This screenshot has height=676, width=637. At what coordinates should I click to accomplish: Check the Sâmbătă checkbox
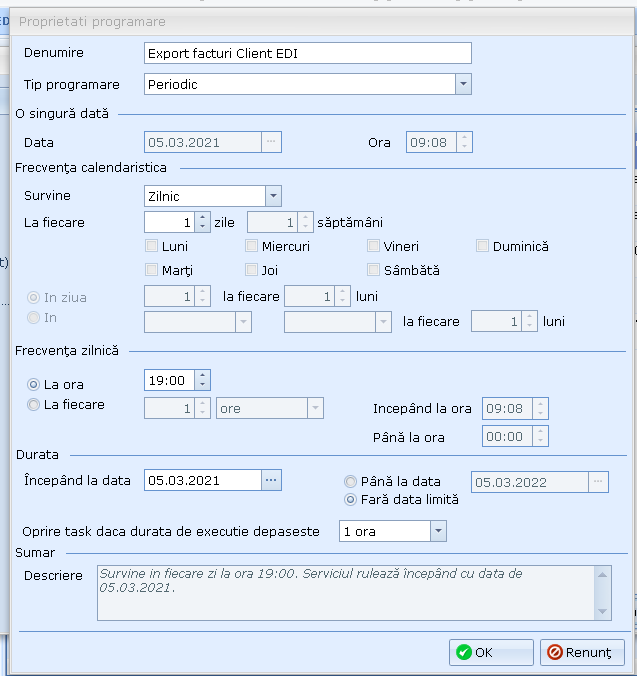(373, 270)
